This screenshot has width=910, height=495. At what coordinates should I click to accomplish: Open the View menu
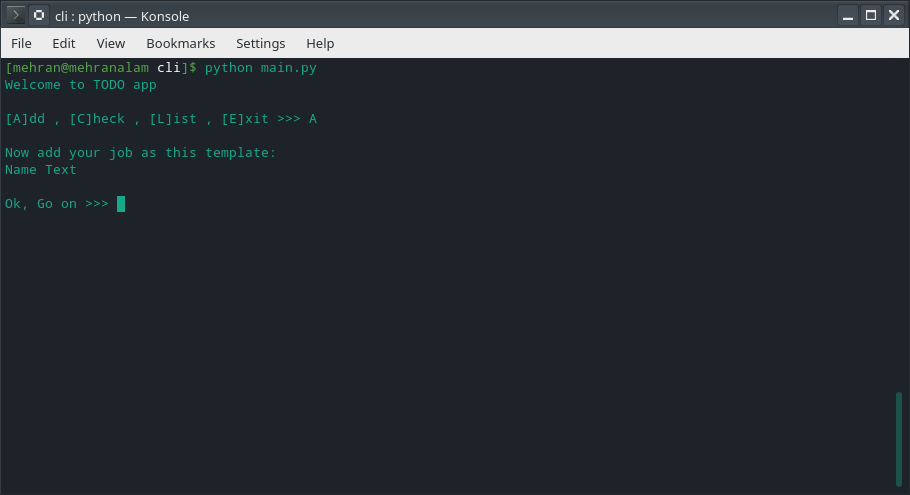coord(110,44)
